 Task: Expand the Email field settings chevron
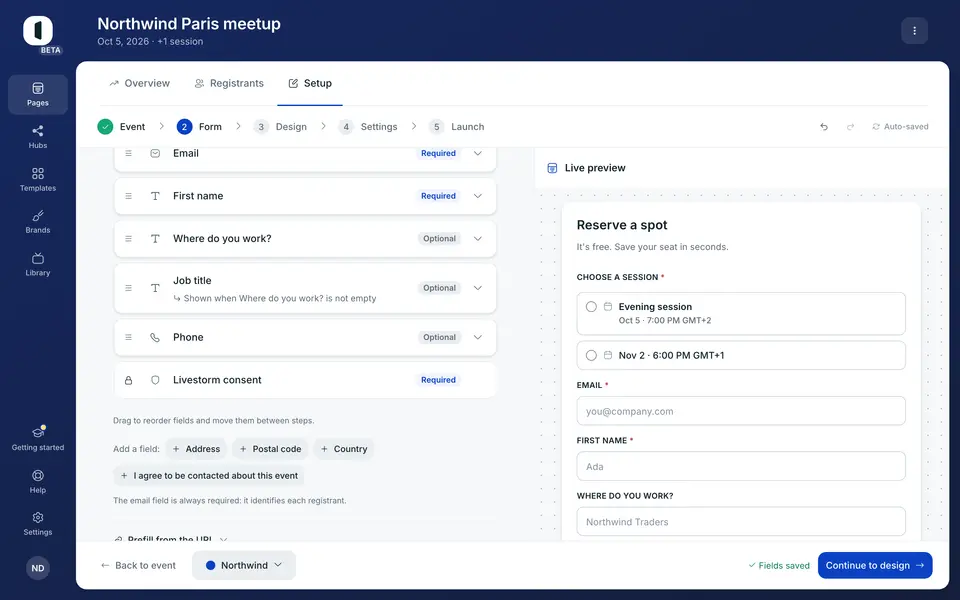point(478,153)
